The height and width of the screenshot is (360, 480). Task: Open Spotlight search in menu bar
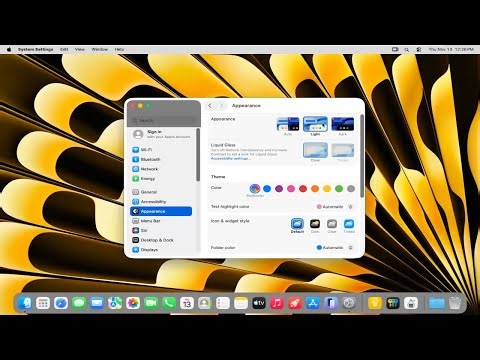pos(407,49)
